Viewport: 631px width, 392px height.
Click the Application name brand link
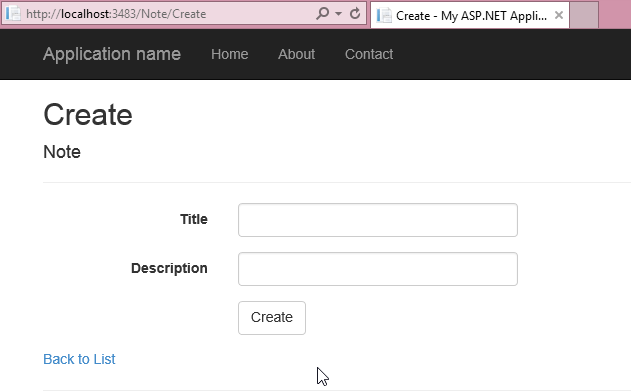coord(112,54)
